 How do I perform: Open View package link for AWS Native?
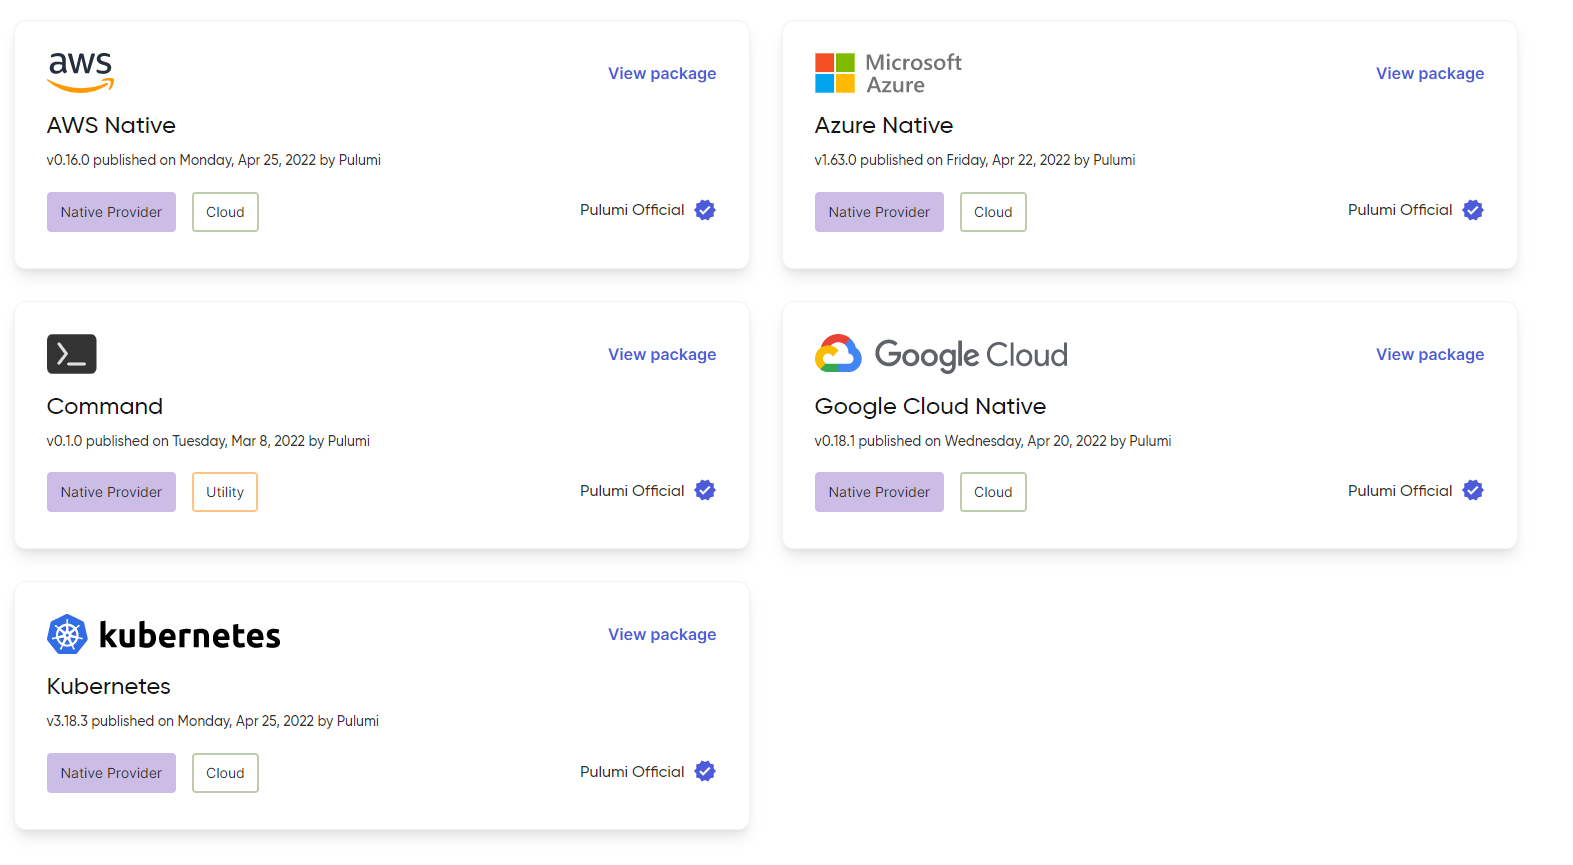pos(662,74)
